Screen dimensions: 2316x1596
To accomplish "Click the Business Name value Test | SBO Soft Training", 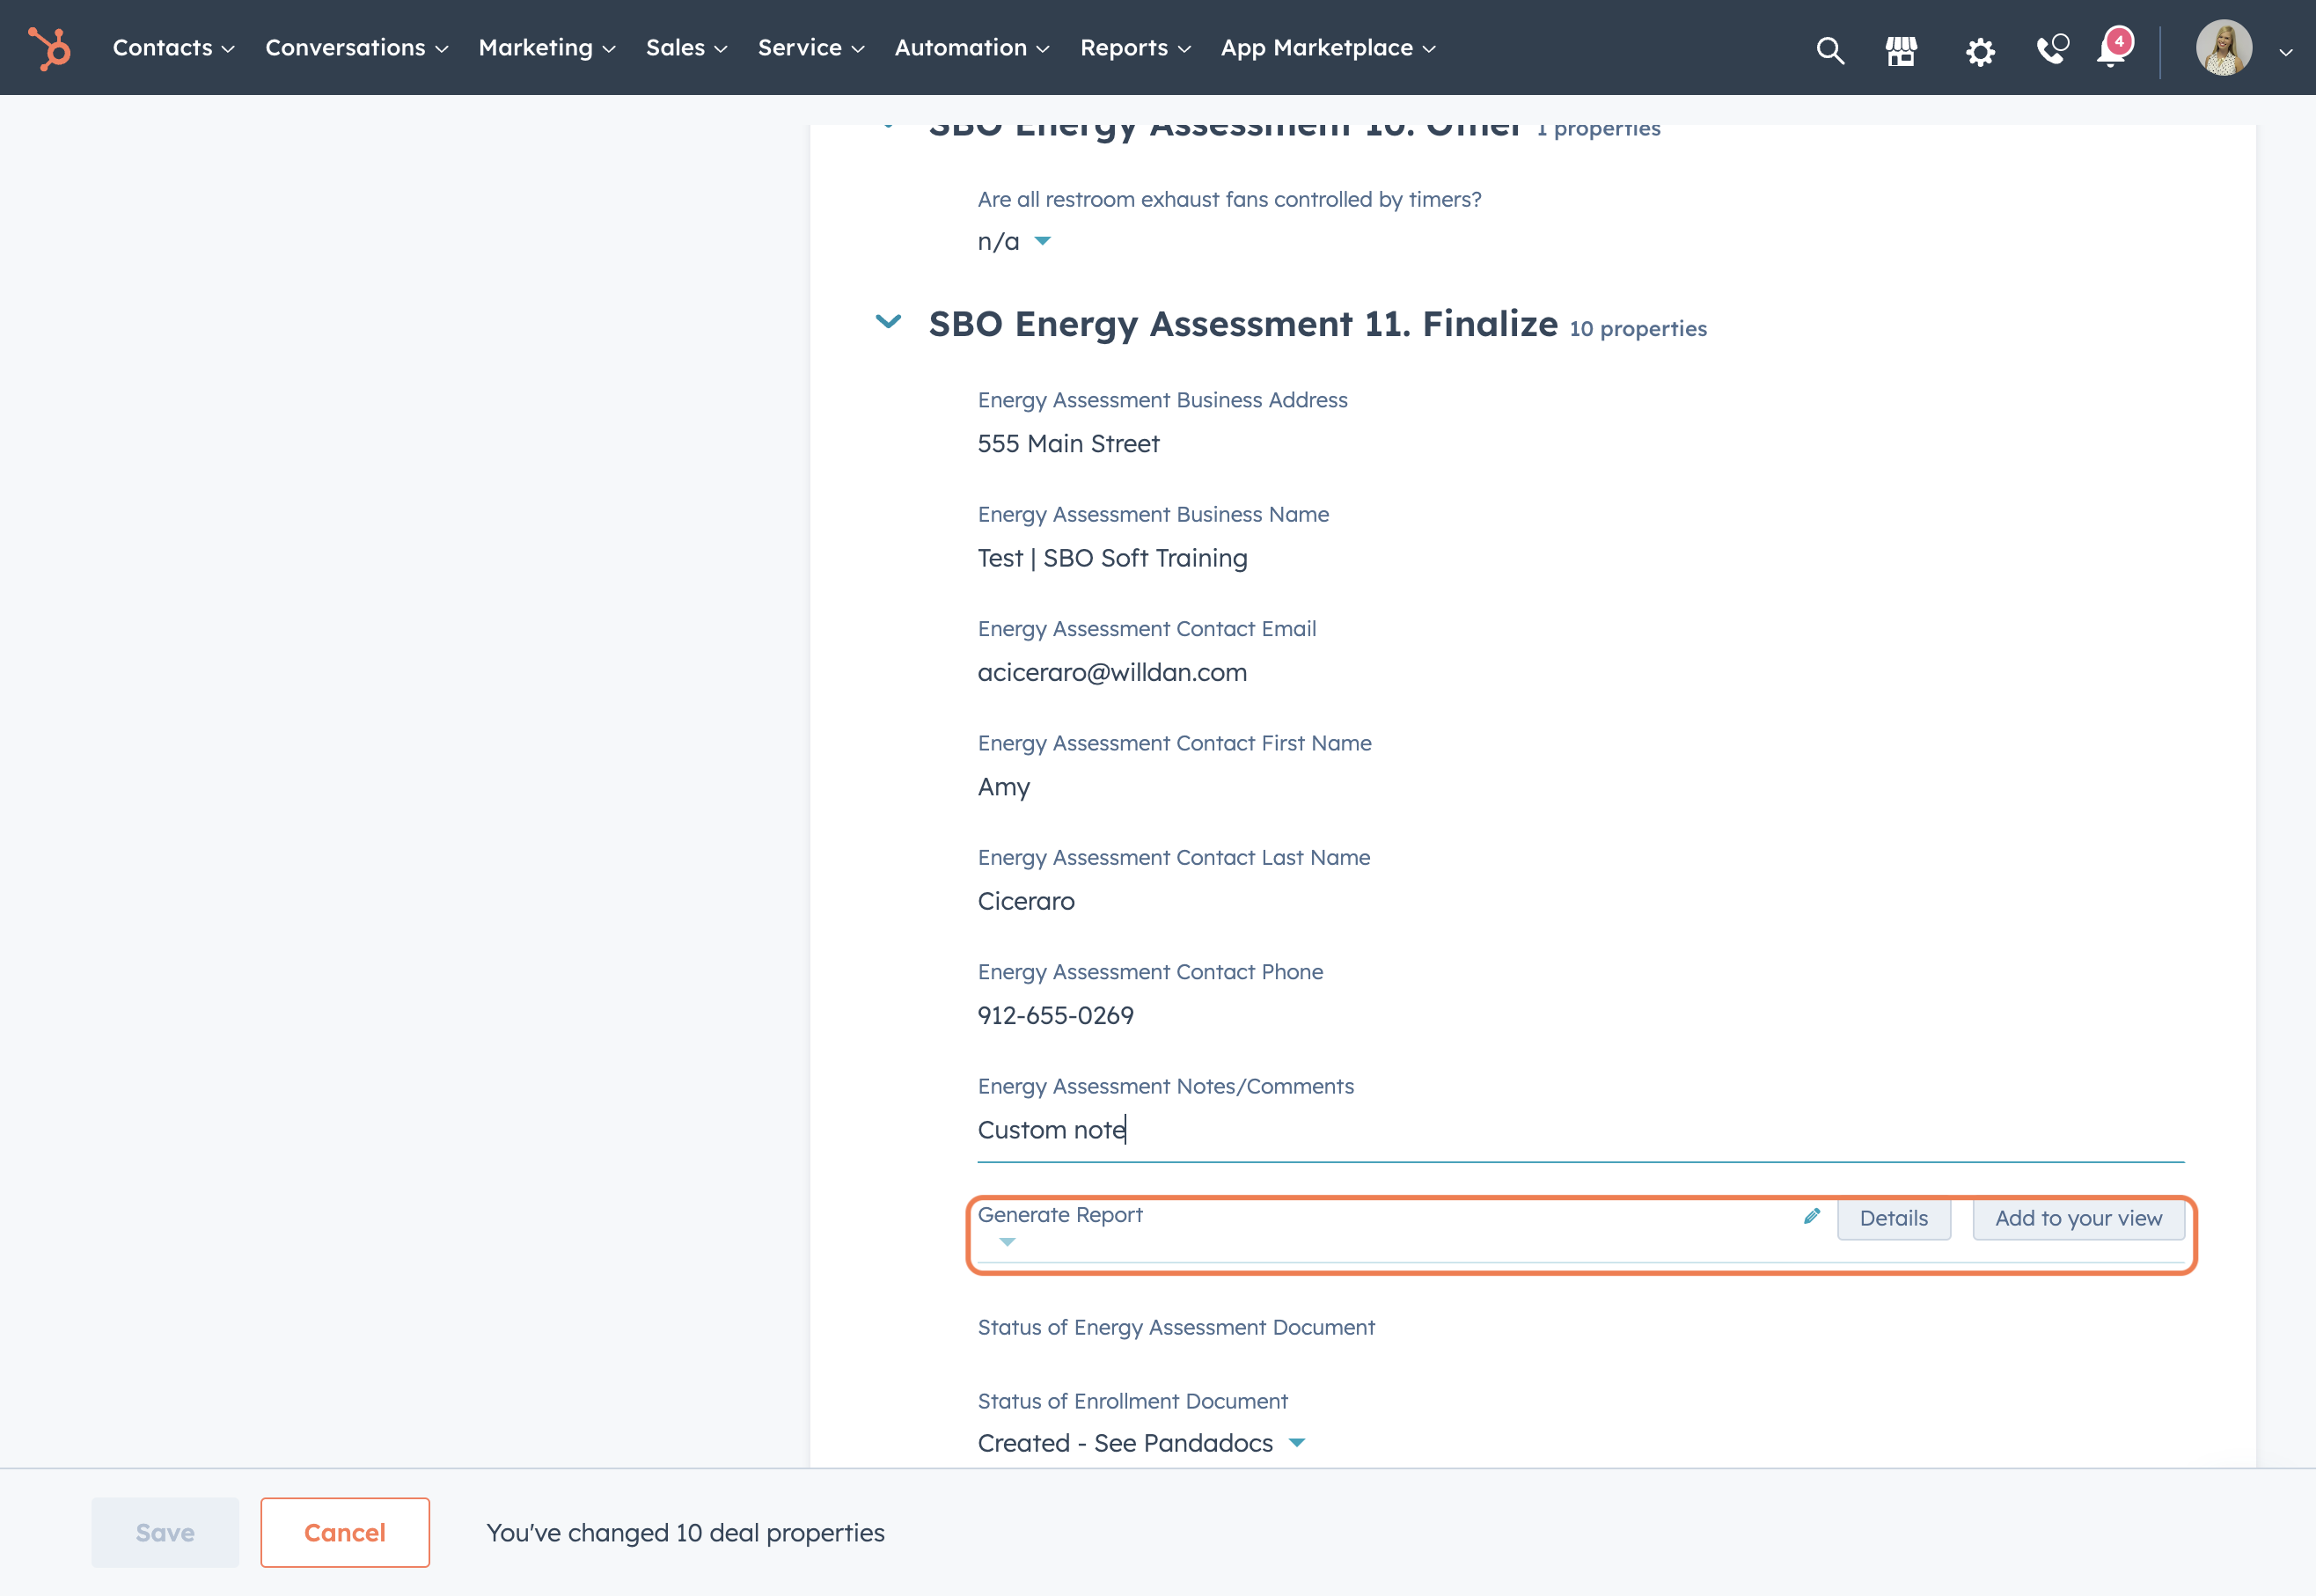I will [1112, 558].
